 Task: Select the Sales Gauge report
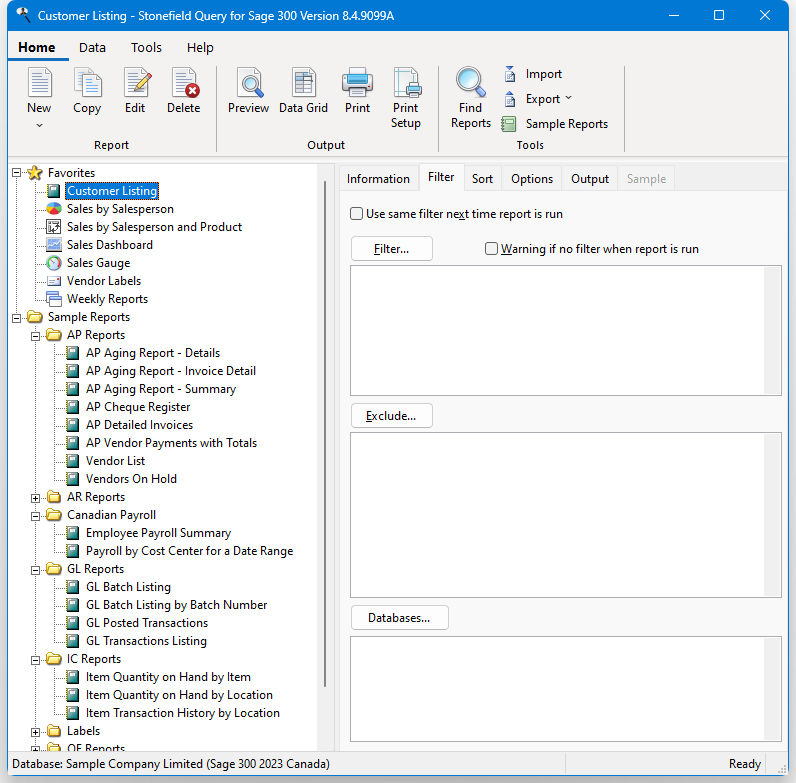click(x=98, y=263)
